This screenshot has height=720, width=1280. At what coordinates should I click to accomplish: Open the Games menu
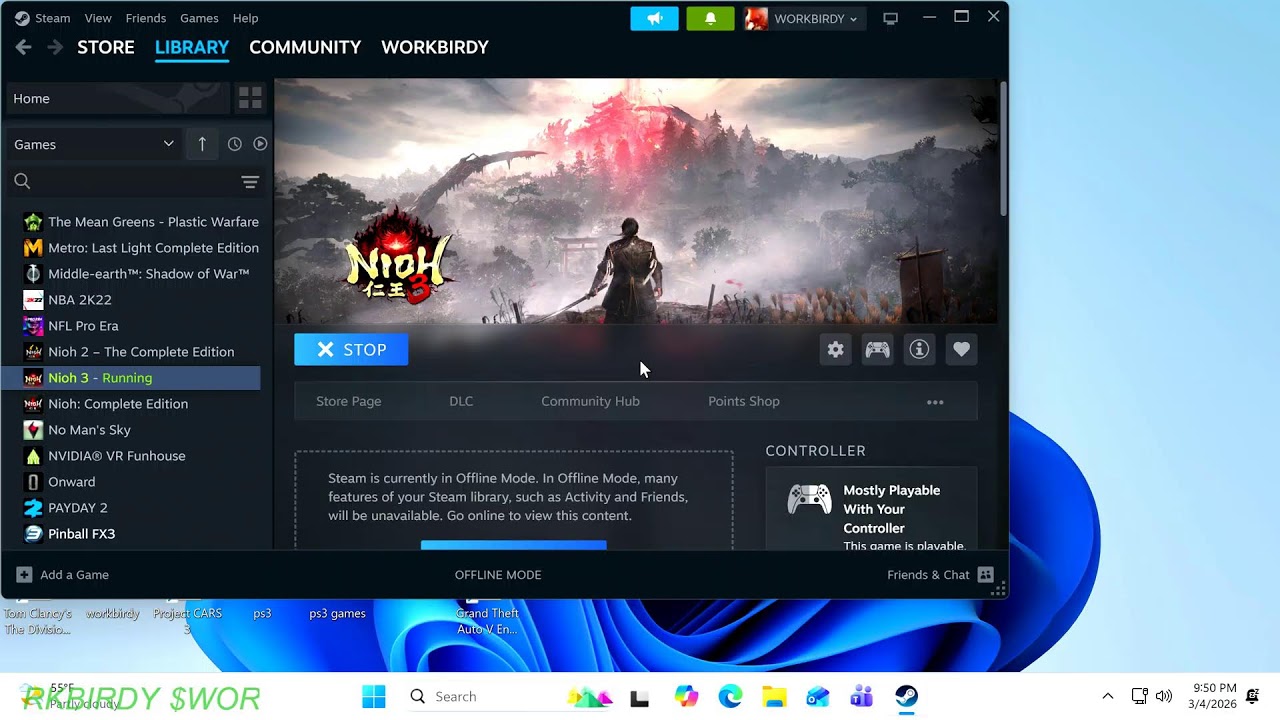pos(199,18)
